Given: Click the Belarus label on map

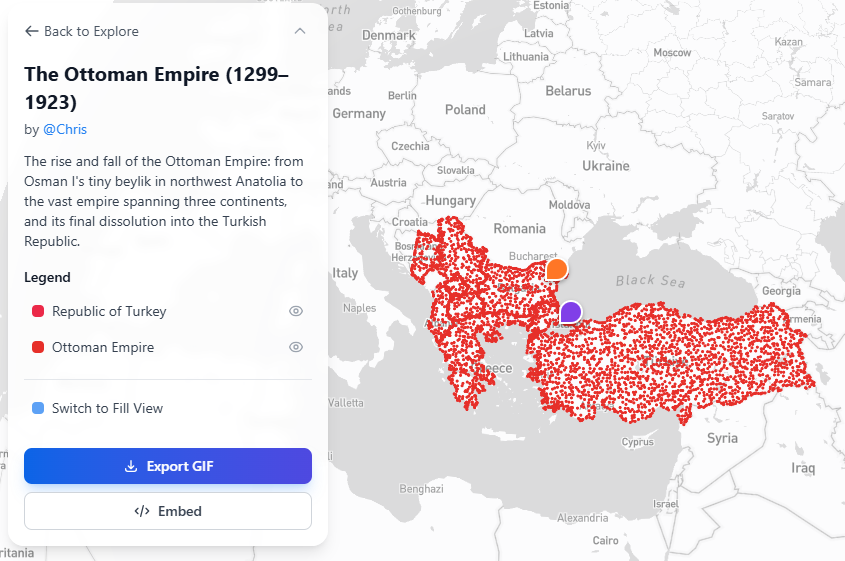Looking at the screenshot, I should (x=568, y=91).
